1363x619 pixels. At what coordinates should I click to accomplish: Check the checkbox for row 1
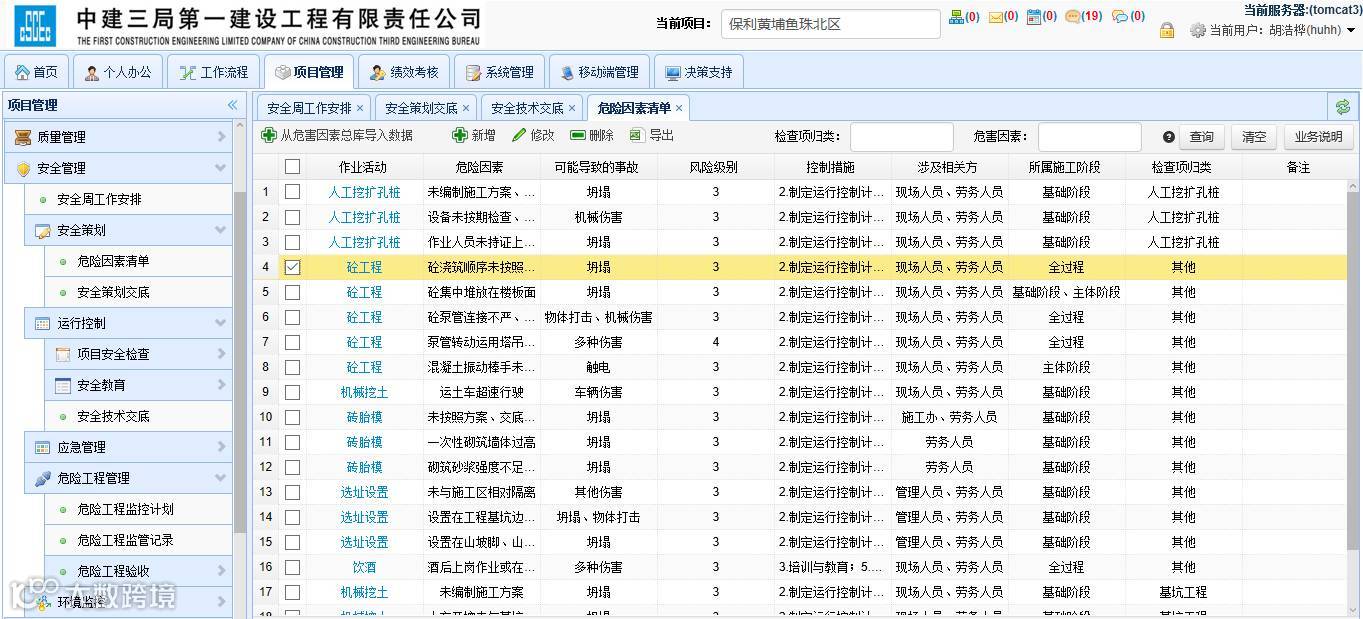click(292, 192)
